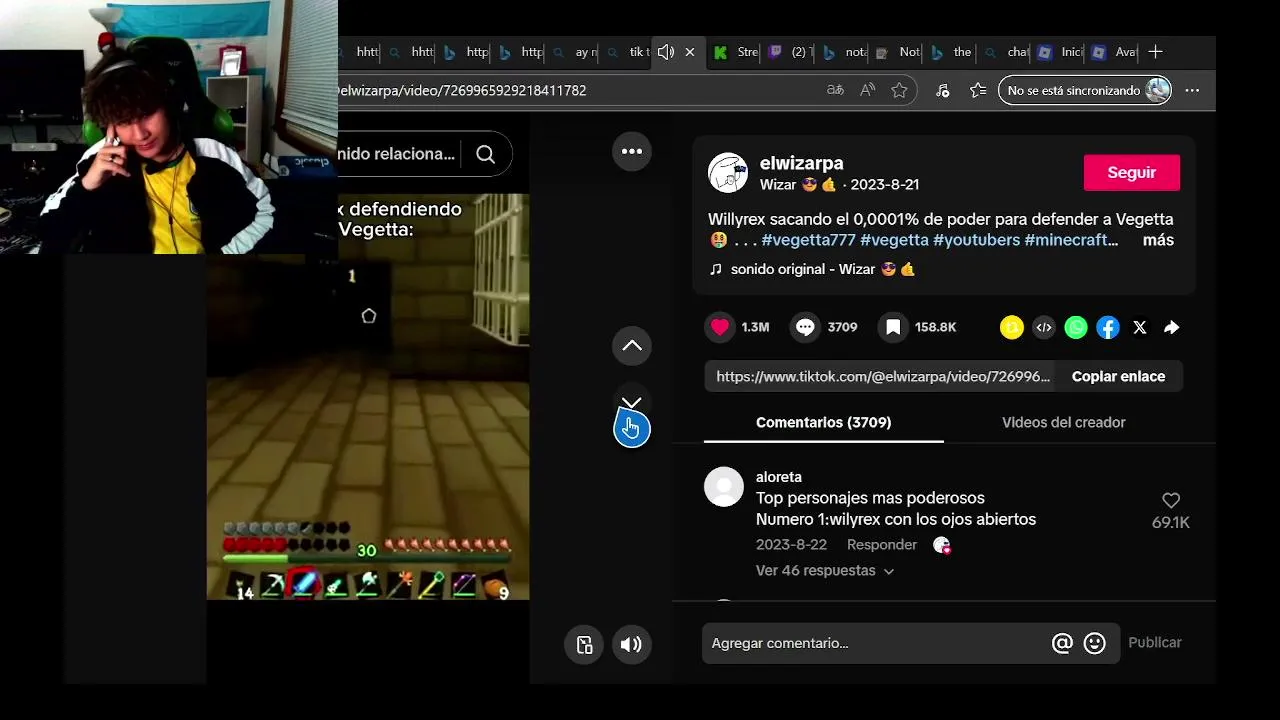Open the browser favorites list icon
The image size is (1280, 720).
(x=978, y=90)
